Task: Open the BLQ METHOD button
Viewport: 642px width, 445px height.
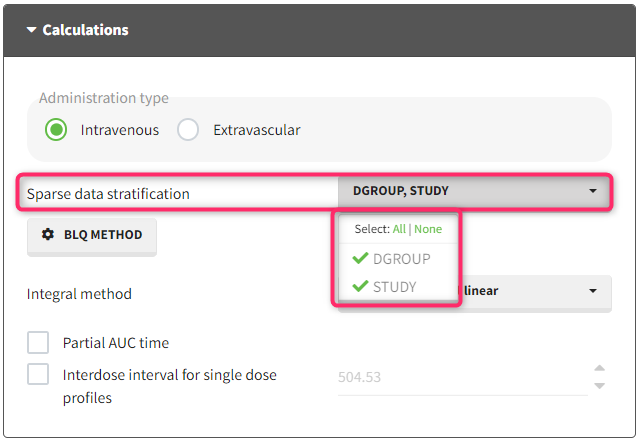Action: (92, 235)
